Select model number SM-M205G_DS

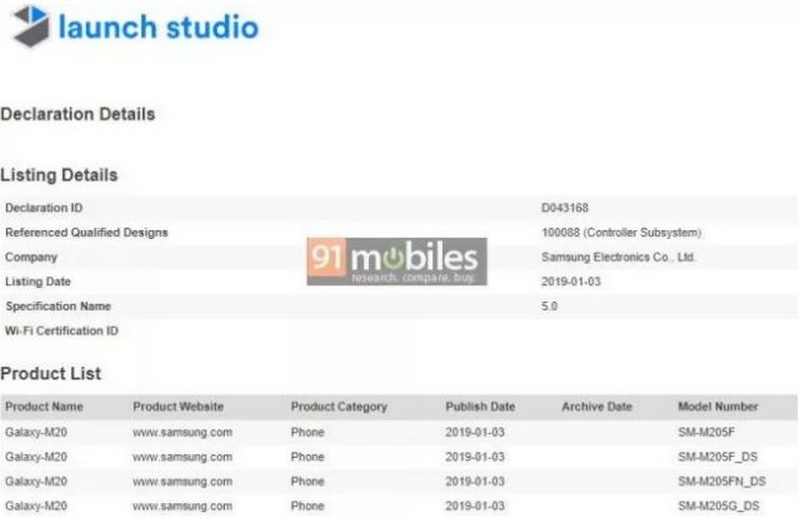pos(718,506)
